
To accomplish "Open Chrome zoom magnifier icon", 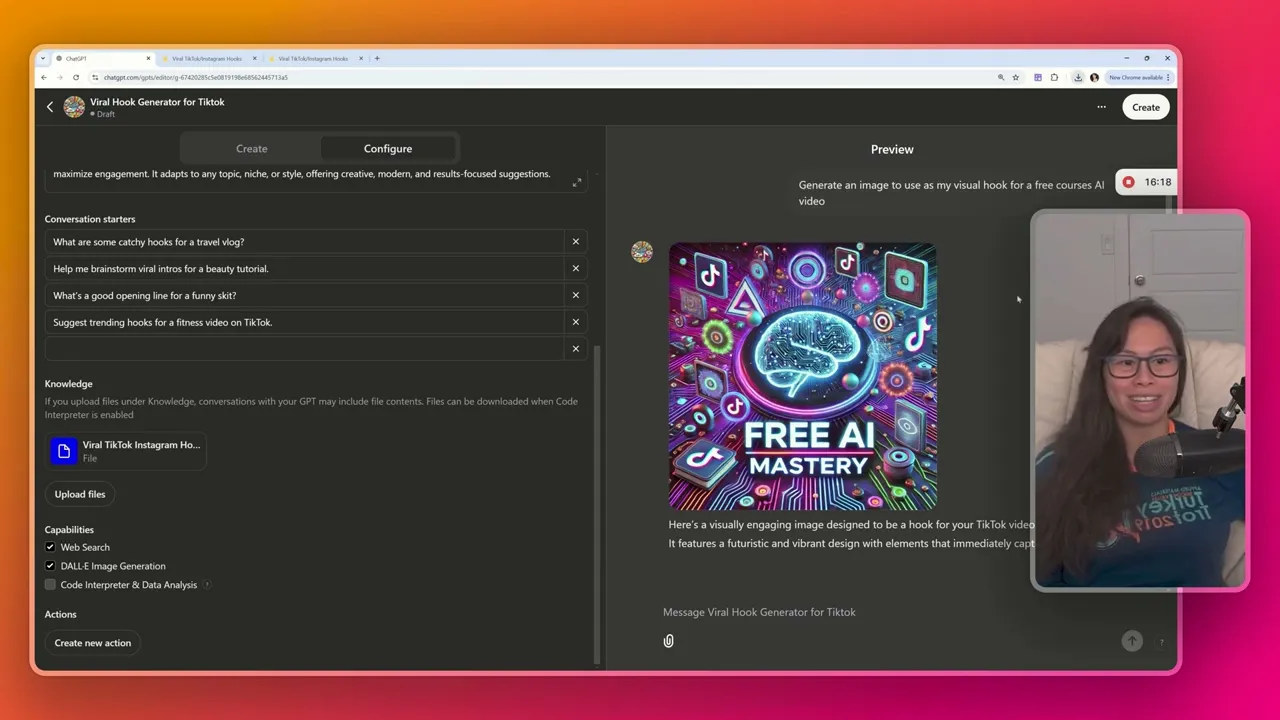I will [1000, 77].
